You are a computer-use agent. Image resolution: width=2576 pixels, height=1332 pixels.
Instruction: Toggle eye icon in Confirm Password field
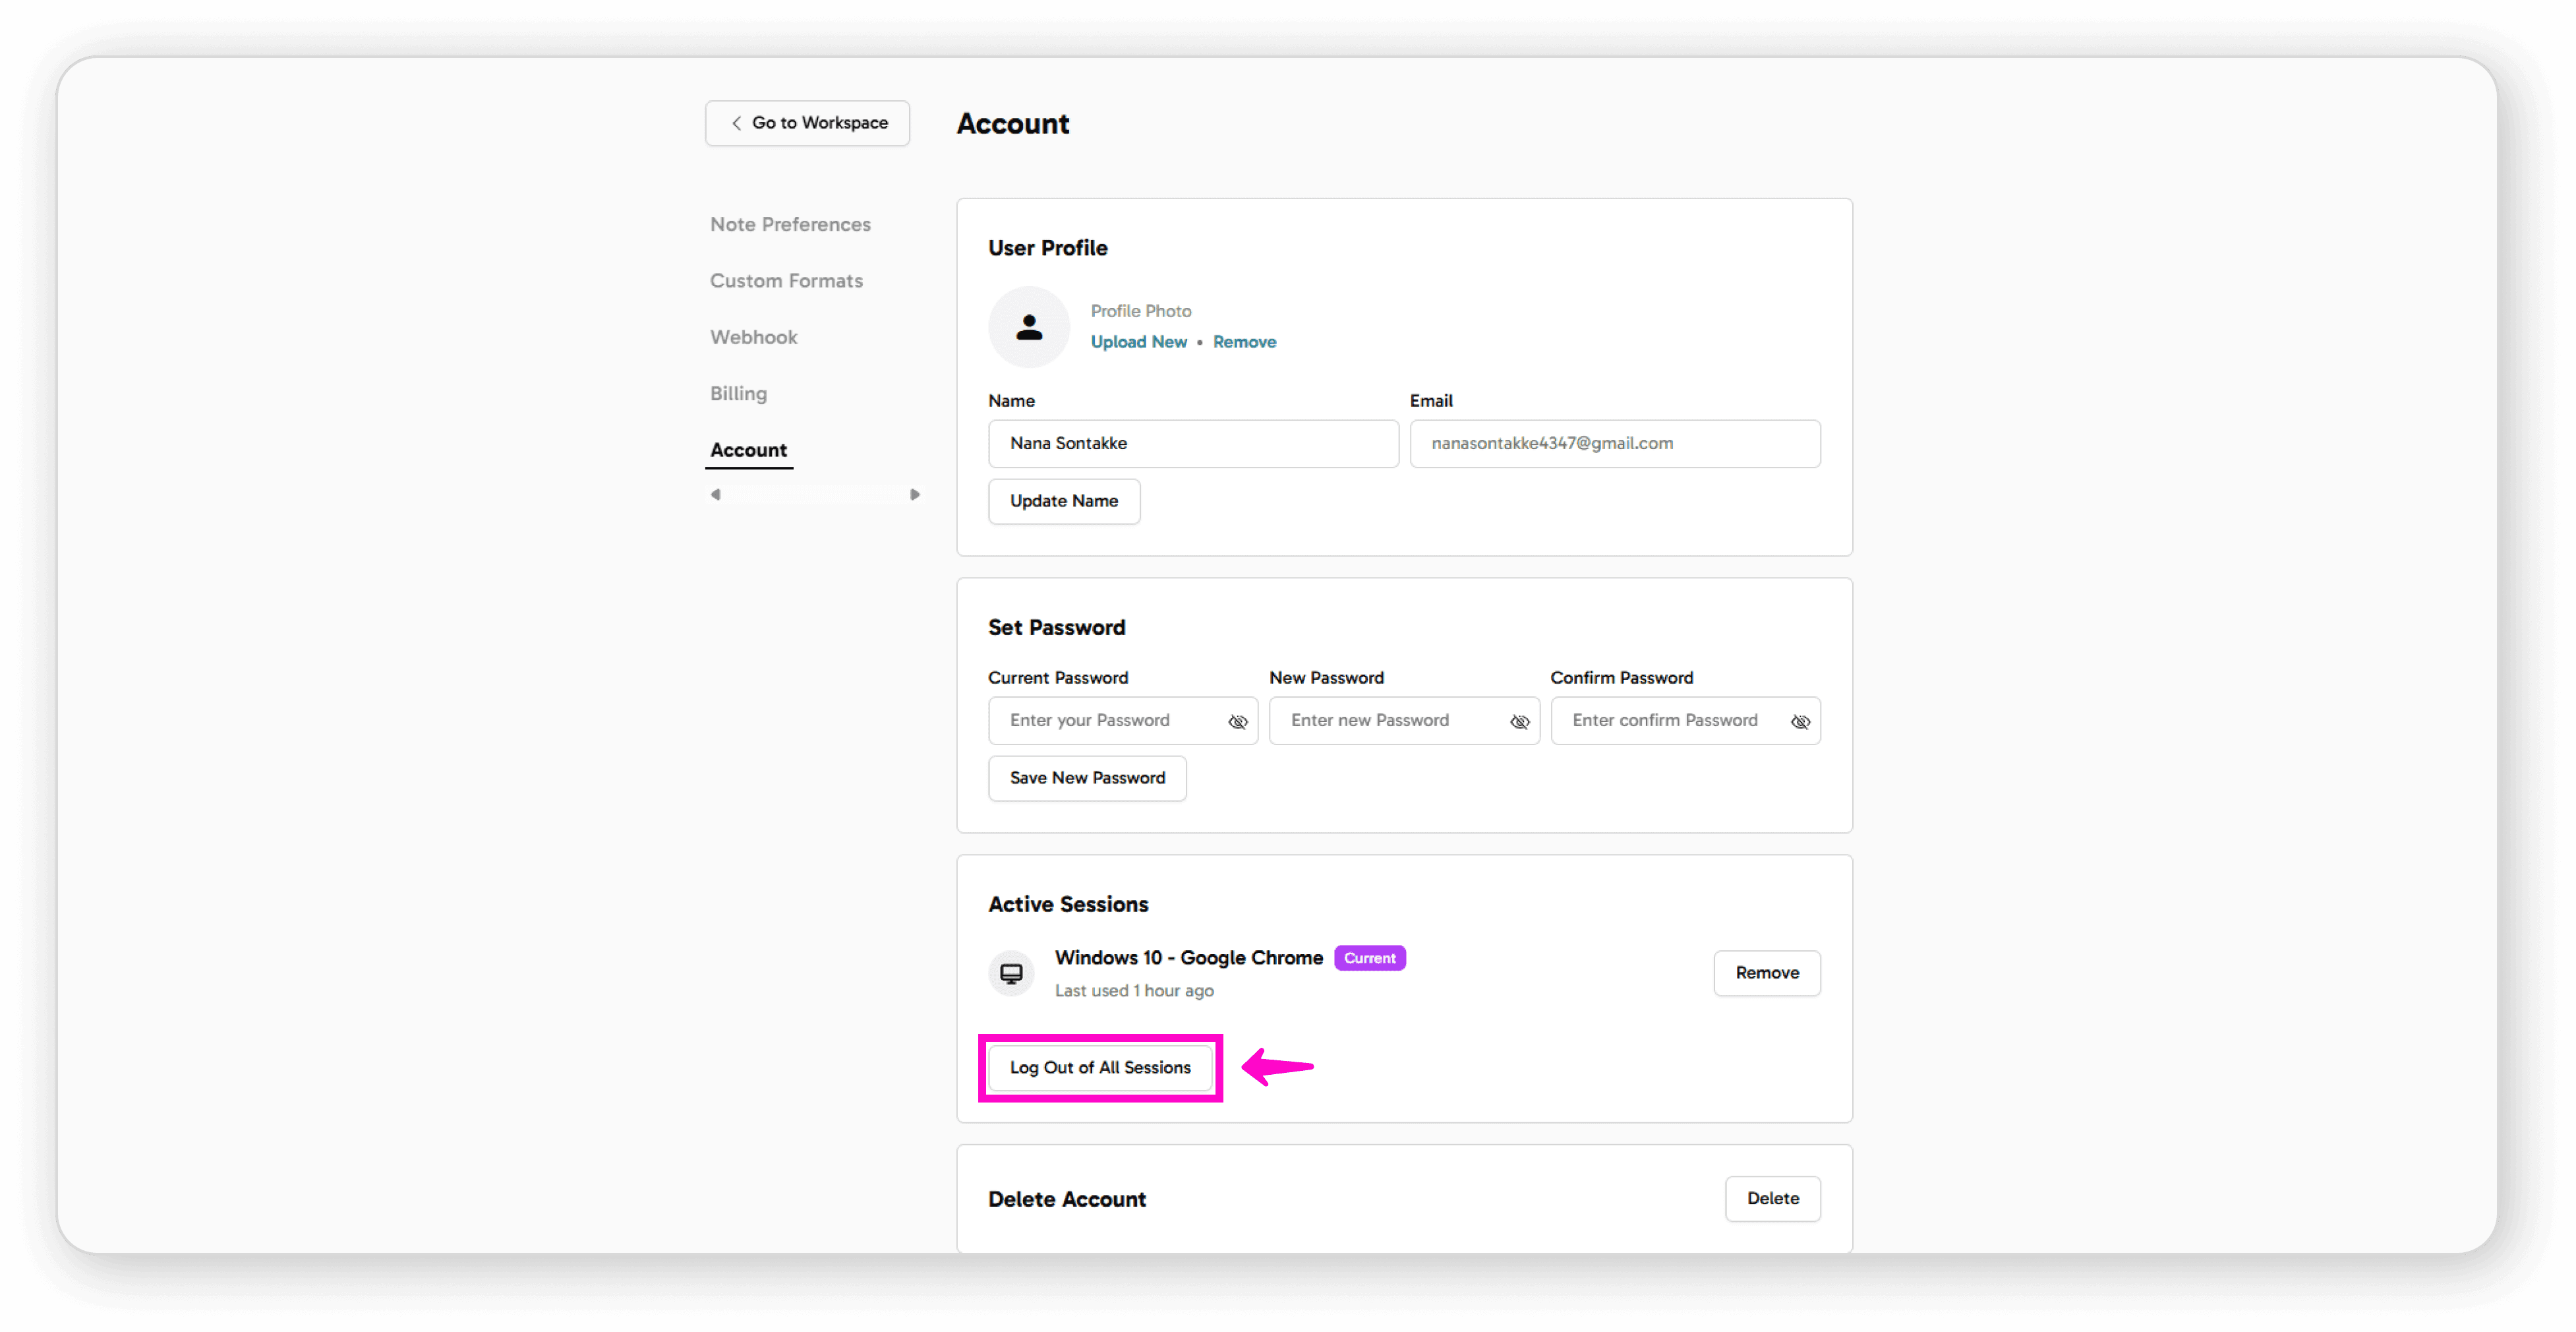pyautogui.click(x=1800, y=722)
